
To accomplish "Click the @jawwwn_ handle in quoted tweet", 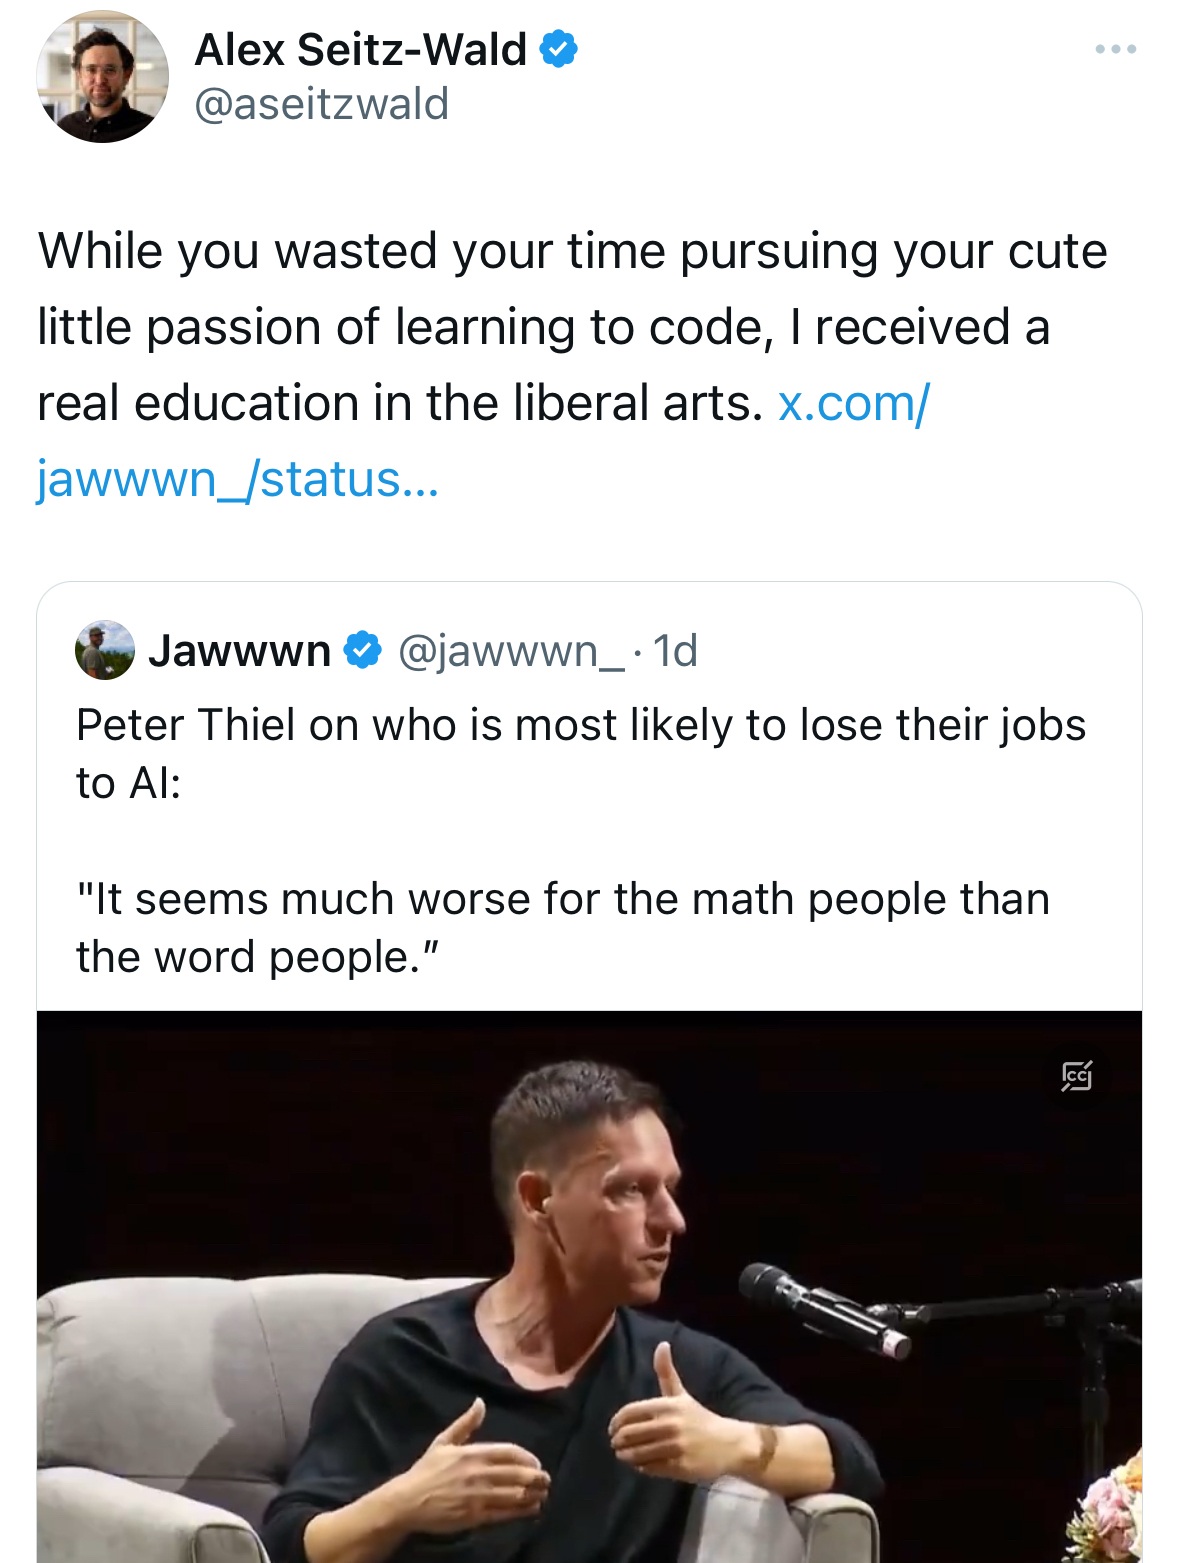I will [511, 651].
